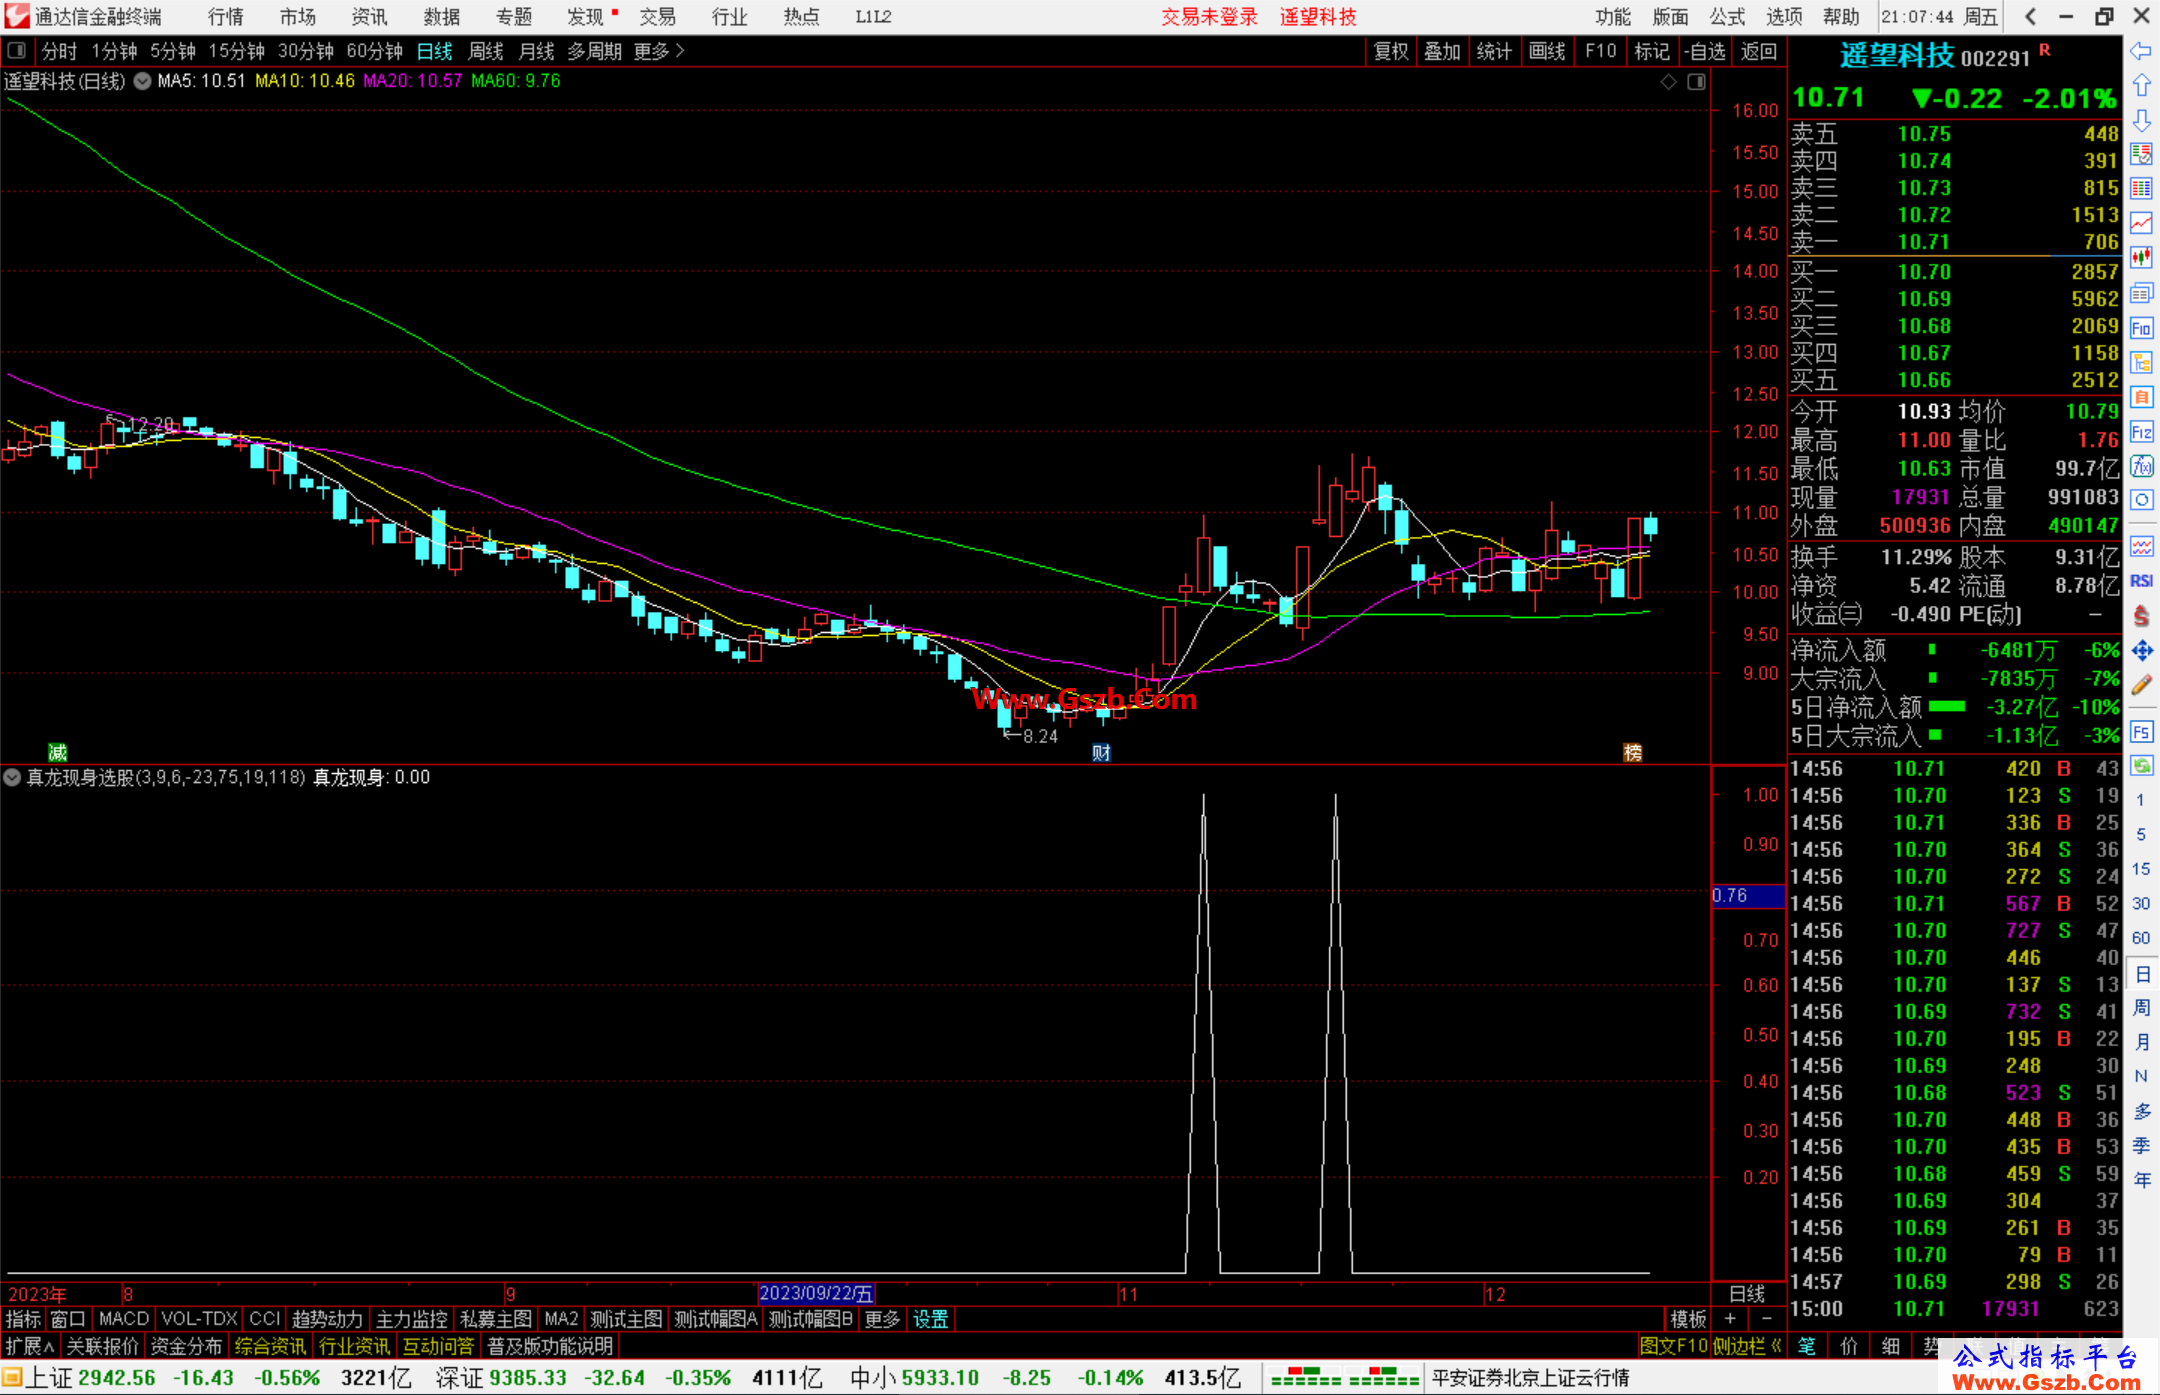Click the RSI indicator icon

click(x=2141, y=581)
